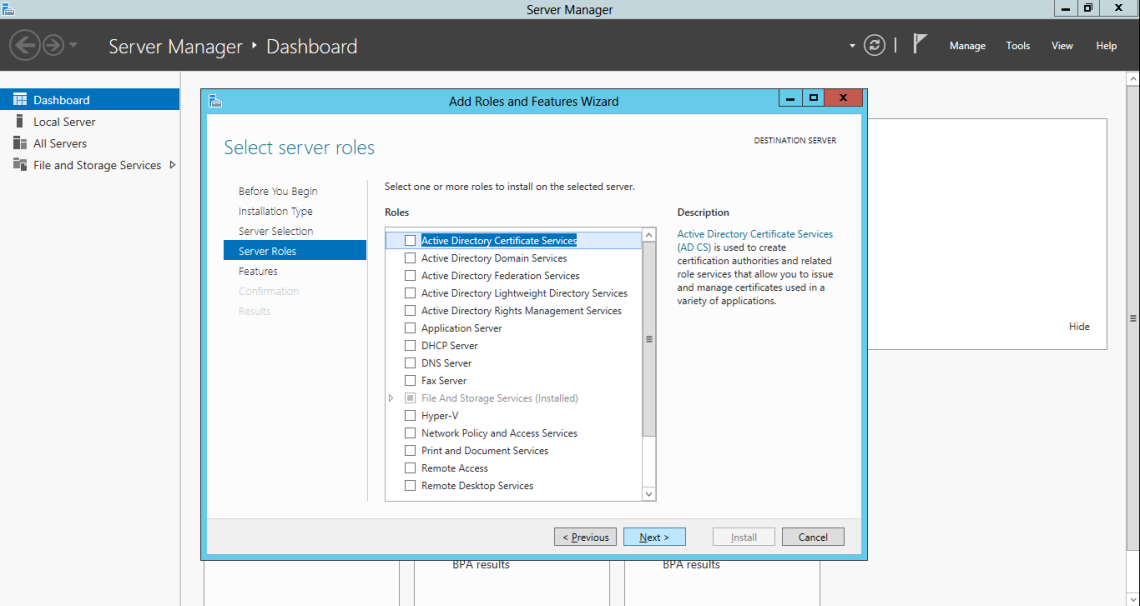Open the Tools menu

1018,46
